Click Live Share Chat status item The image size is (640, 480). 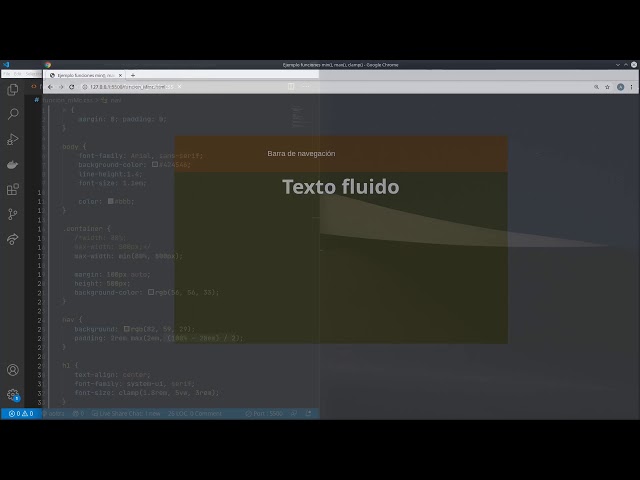point(126,414)
